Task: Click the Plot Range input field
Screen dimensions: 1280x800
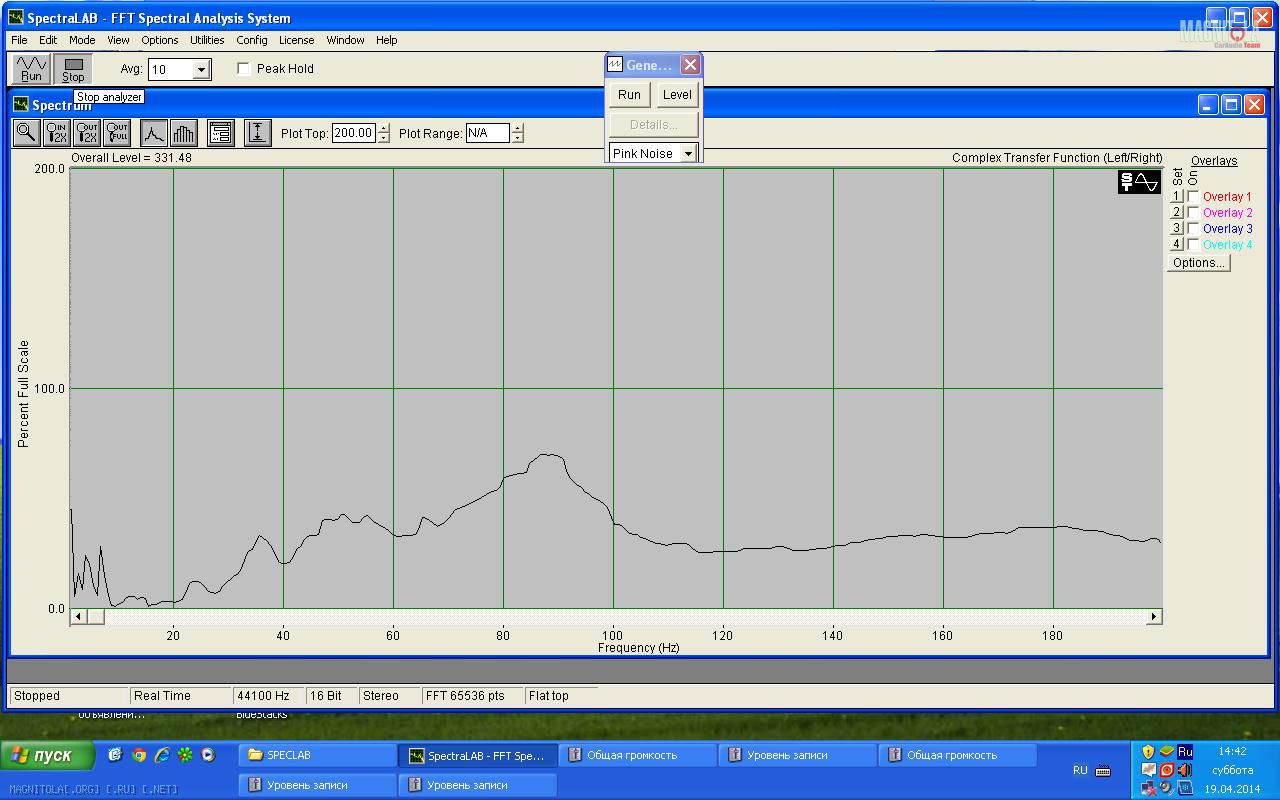Action: point(487,133)
